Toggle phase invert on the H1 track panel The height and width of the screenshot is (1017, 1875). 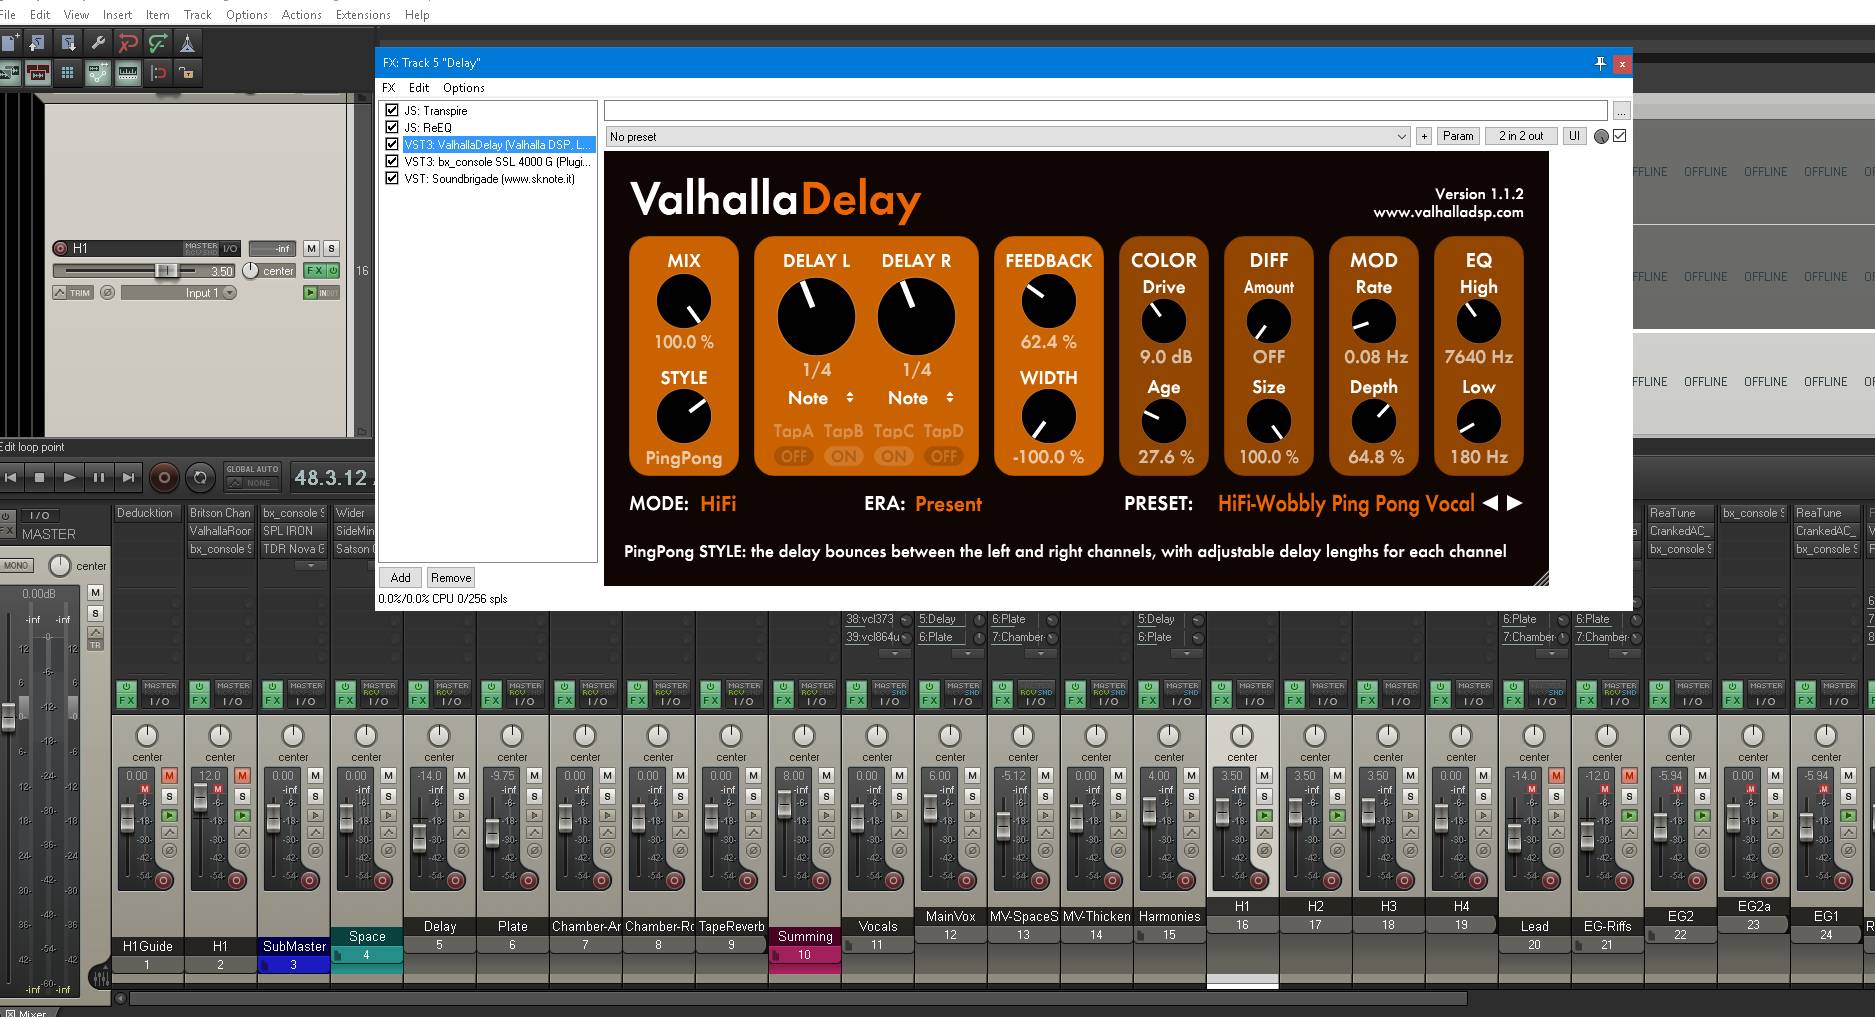tap(107, 293)
